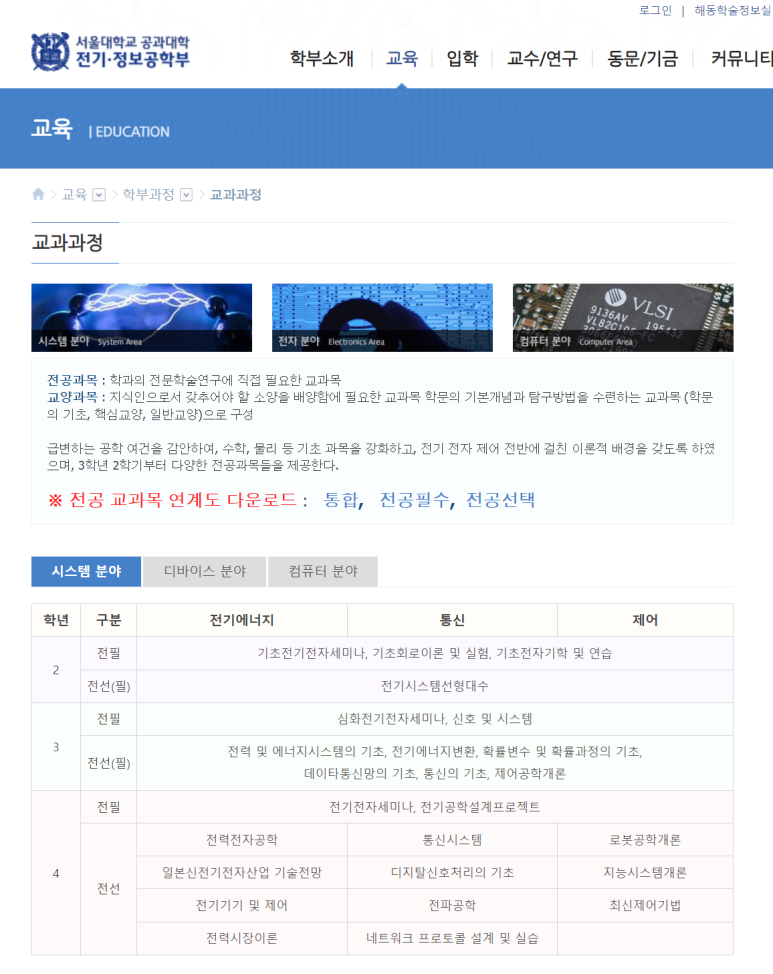The image size is (773, 974).
Task: Select the 전자 분야 Electronics Area thumbnail
Action: click(x=382, y=317)
